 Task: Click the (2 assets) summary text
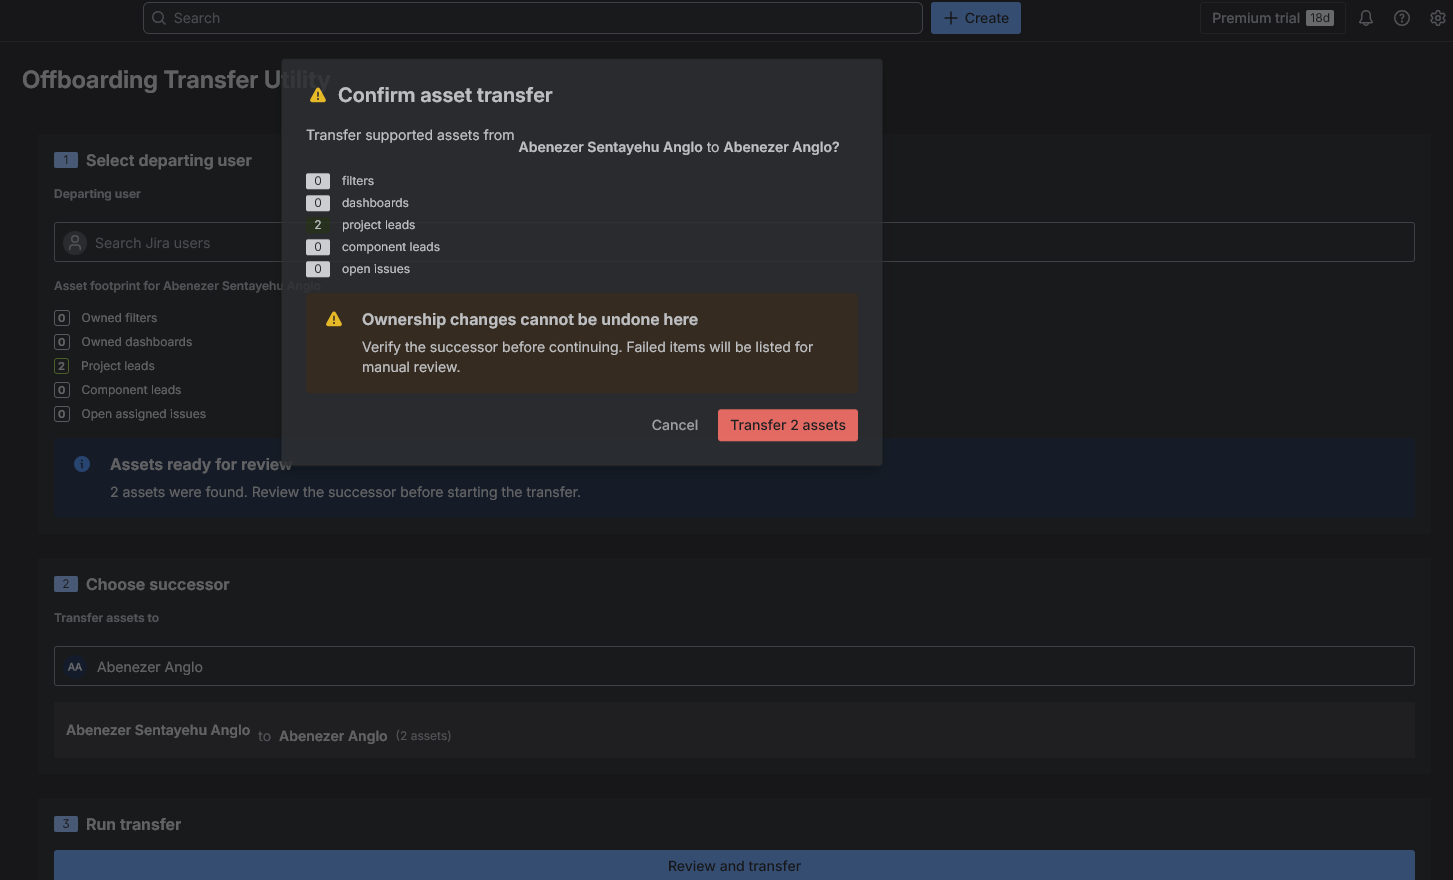423,736
